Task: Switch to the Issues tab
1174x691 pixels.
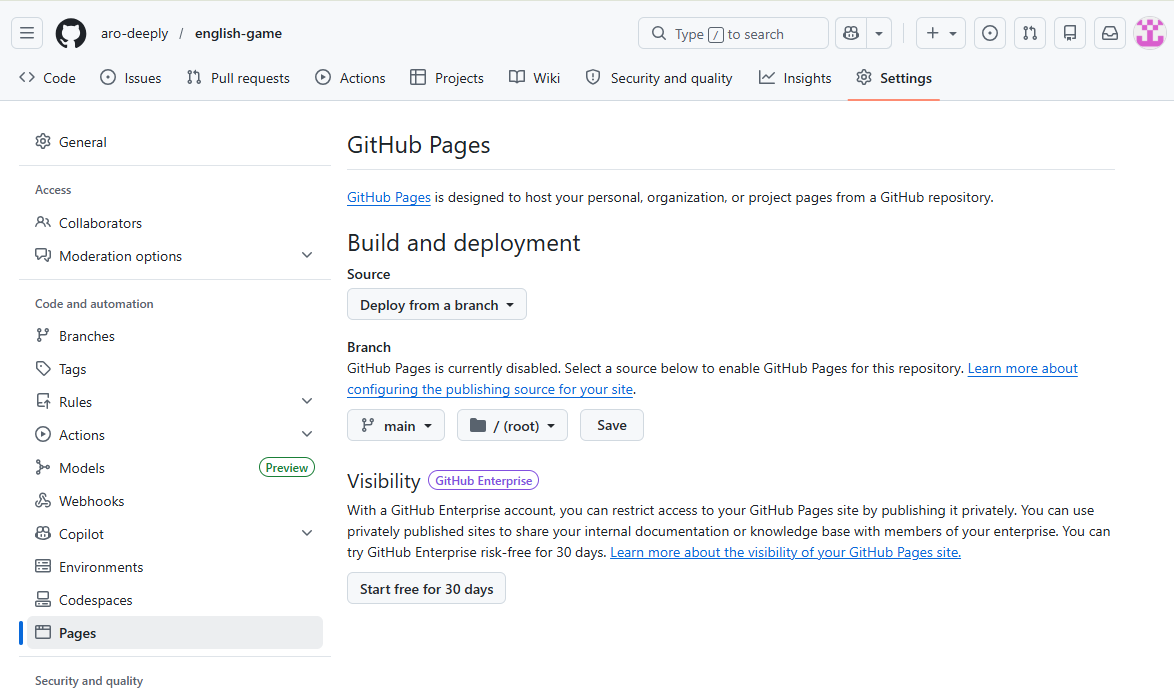Action: coord(131,78)
